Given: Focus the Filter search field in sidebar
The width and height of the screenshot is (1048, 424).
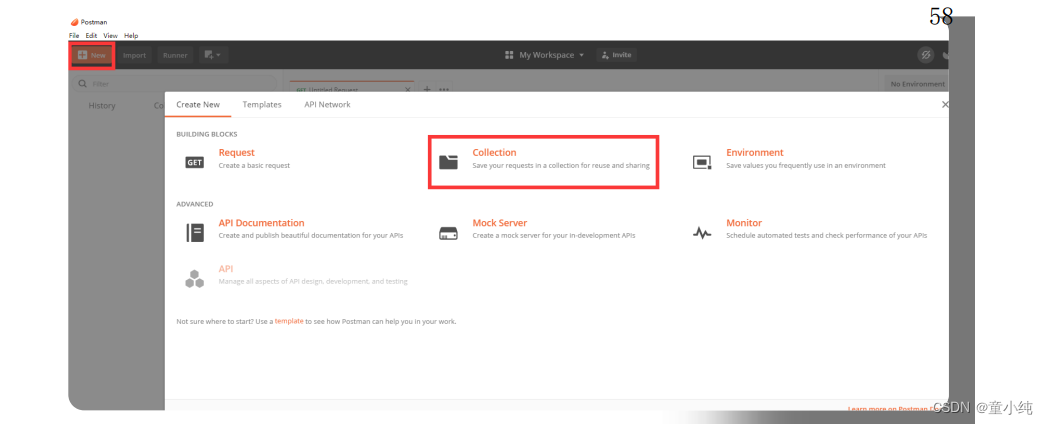Looking at the screenshot, I should point(174,84).
